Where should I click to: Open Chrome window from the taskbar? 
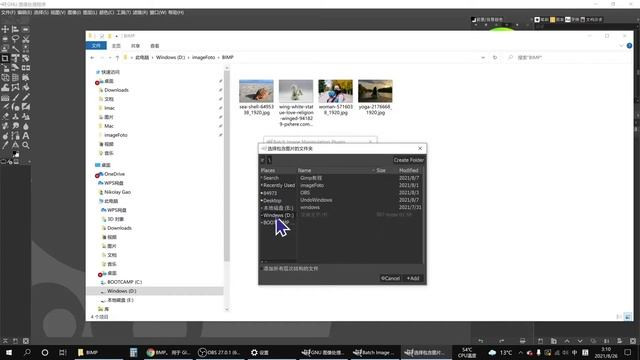point(168,352)
